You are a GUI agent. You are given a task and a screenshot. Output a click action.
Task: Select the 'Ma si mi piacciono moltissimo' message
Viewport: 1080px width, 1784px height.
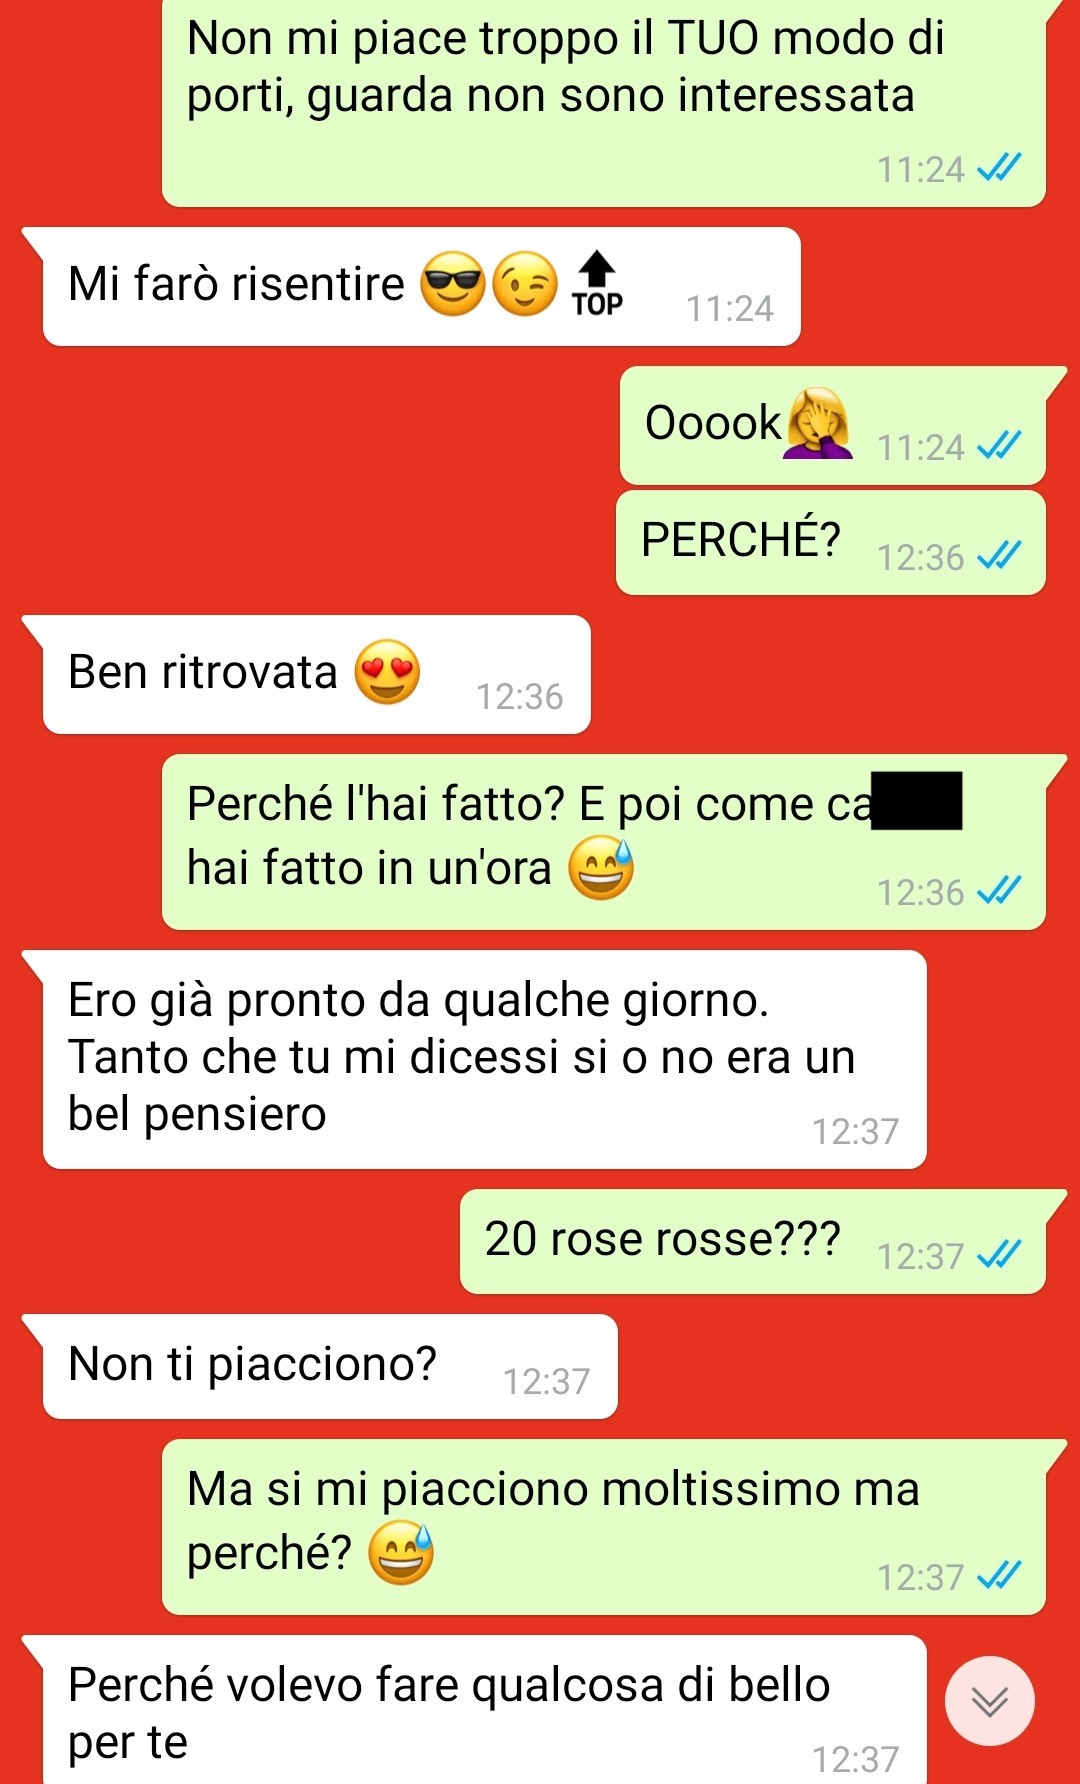[604, 1527]
